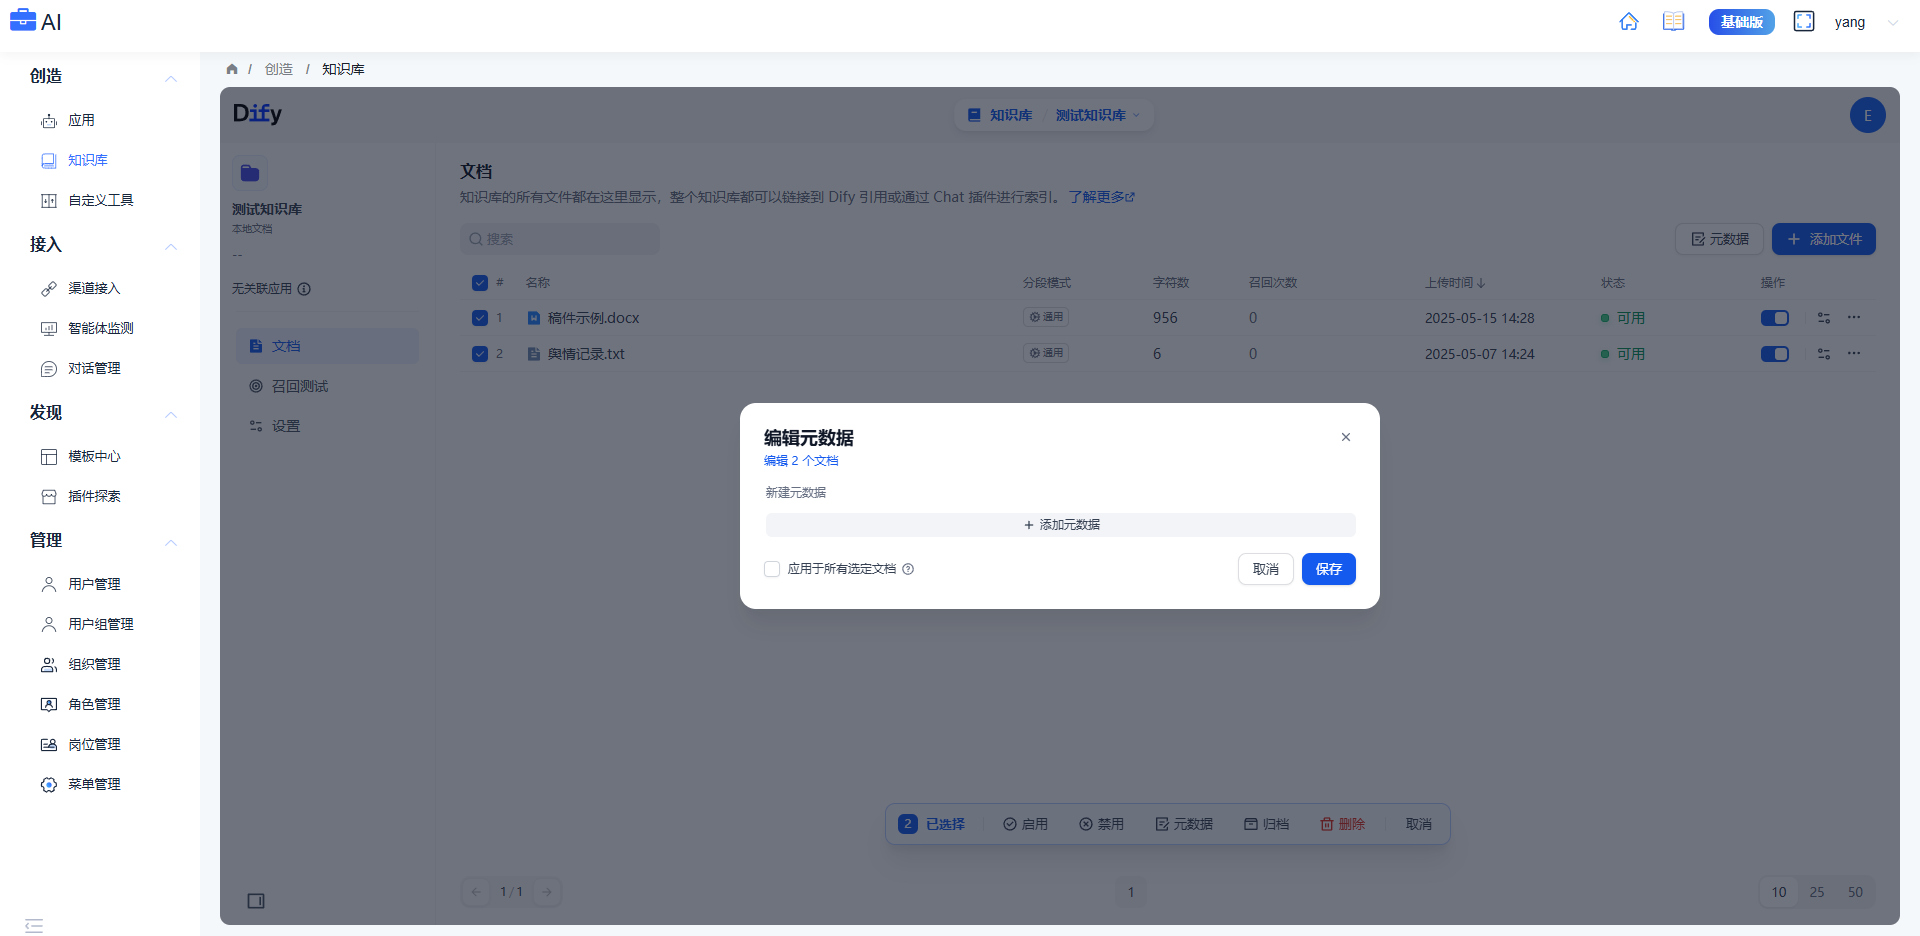This screenshot has height=936, width=1920.
Task: Close the 编辑元数据 dialog
Action: tap(1346, 437)
